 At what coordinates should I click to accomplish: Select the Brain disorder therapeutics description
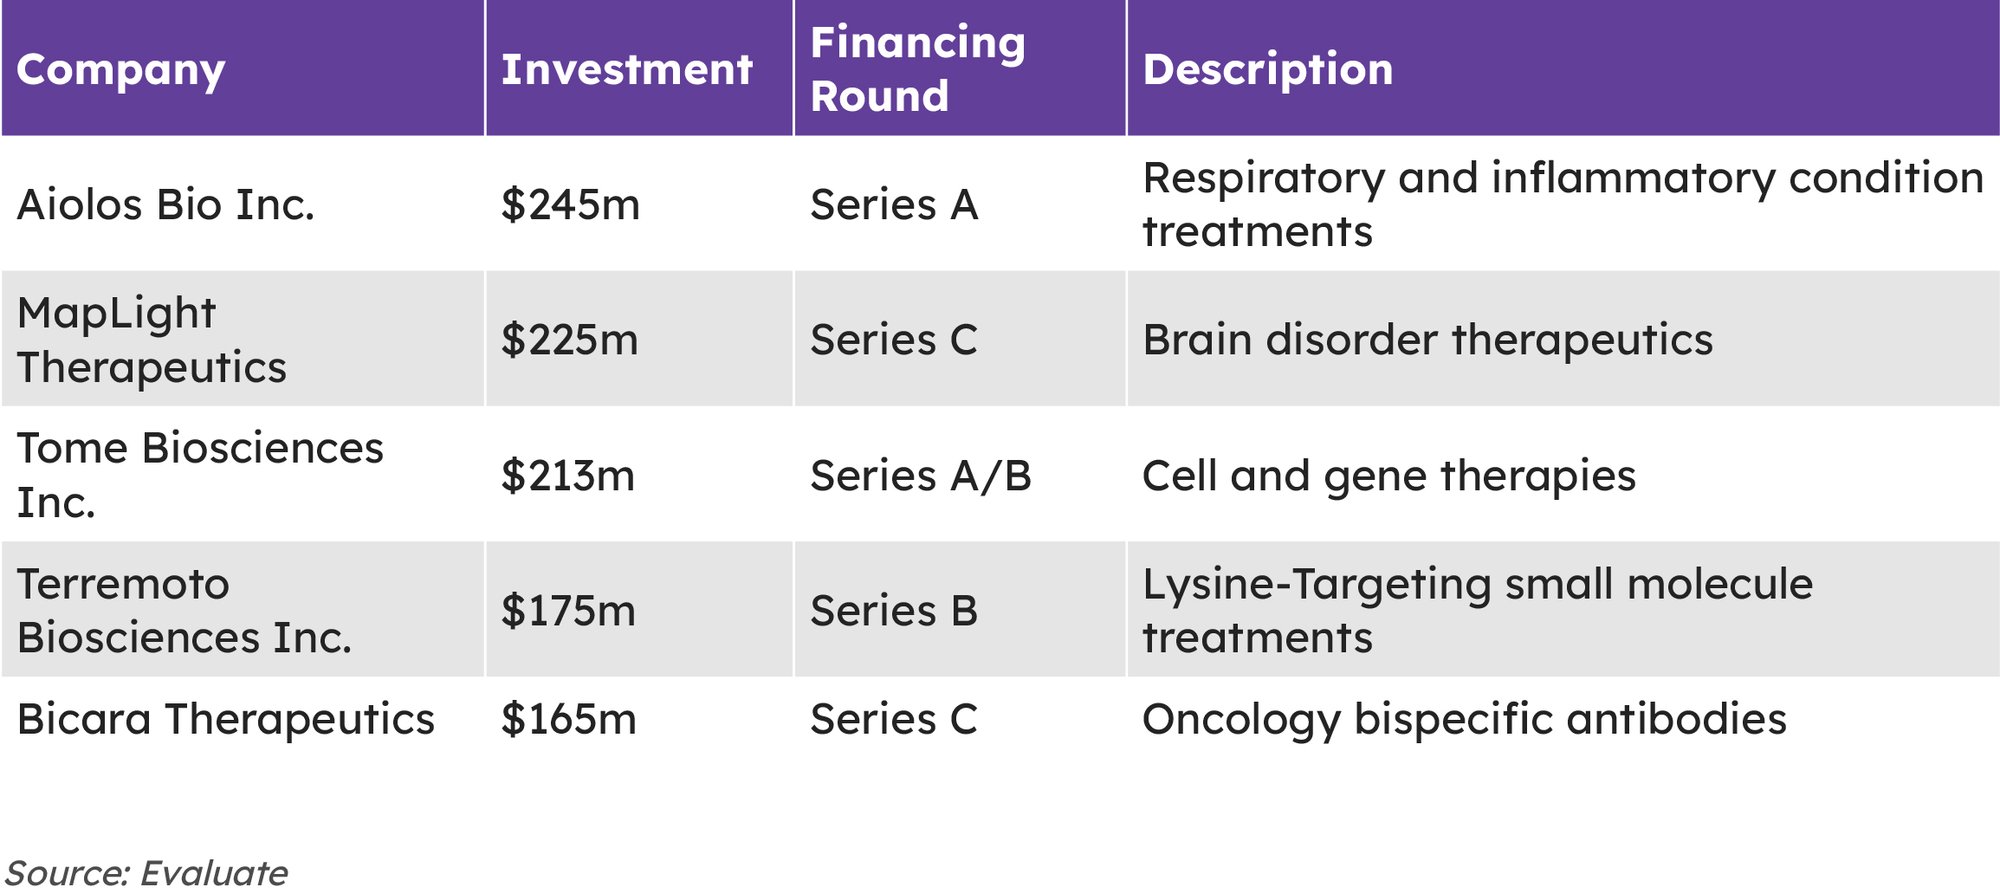click(x=1427, y=340)
